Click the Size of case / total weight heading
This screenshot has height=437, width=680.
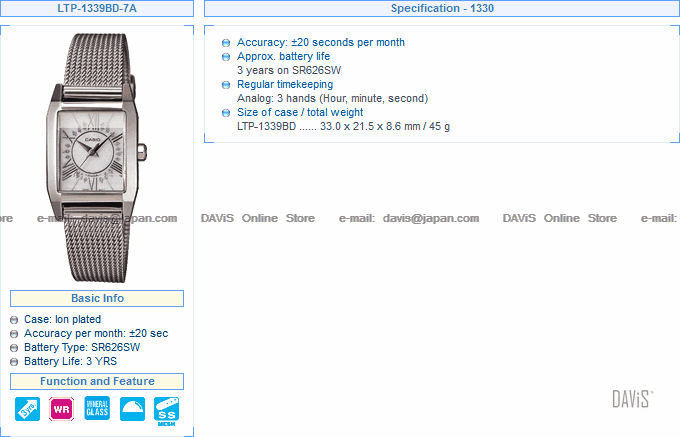pyautogui.click(x=300, y=112)
